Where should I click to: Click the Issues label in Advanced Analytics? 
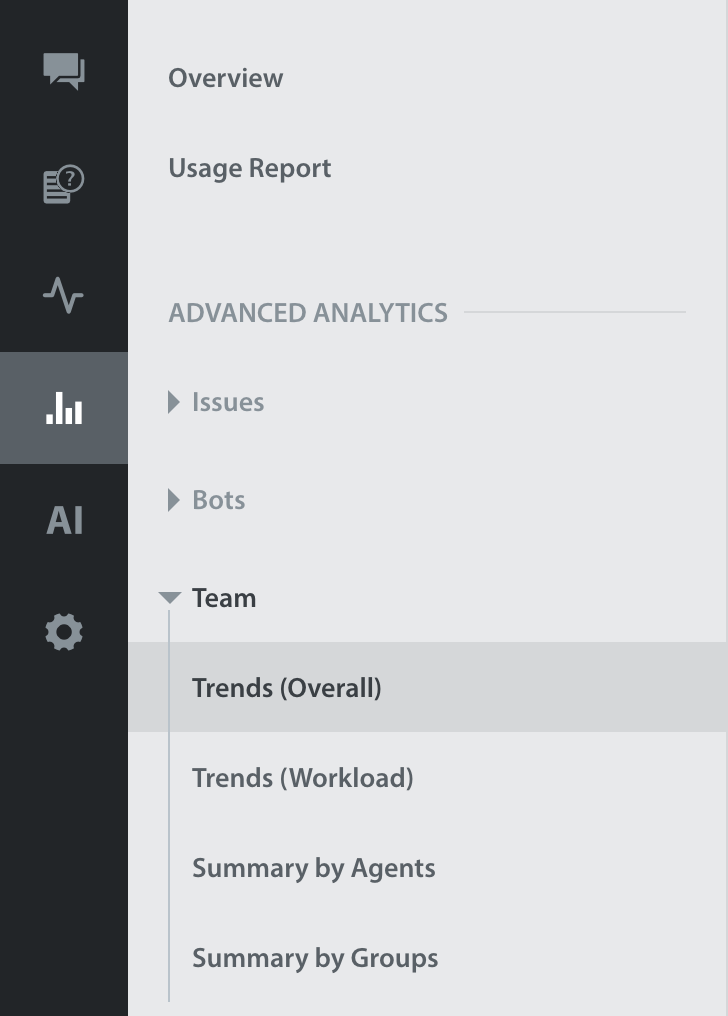[x=228, y=402]
